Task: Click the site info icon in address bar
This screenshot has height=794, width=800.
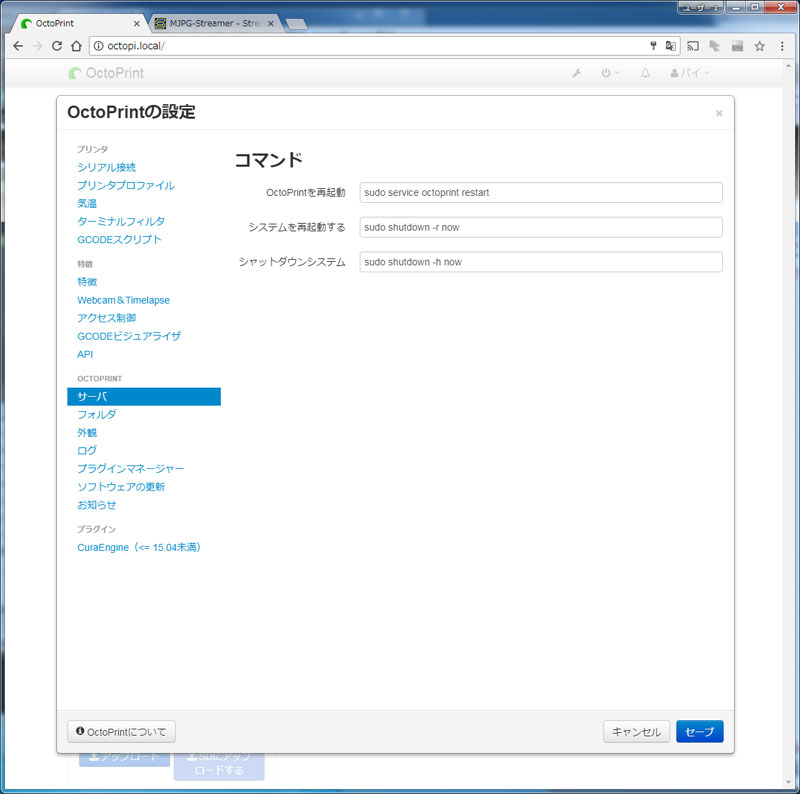Action: pos(98,46)
